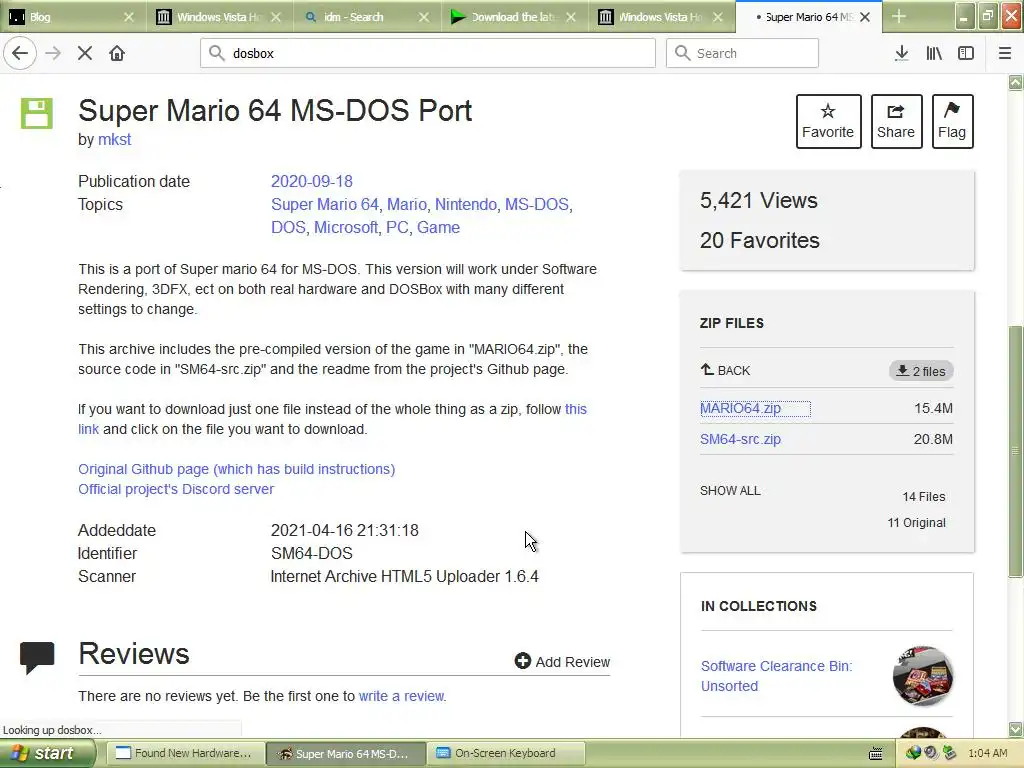Viewport: 1024px width, 768px height.
Task: Click the green floppy disk software icon
Action: point(37,114)
